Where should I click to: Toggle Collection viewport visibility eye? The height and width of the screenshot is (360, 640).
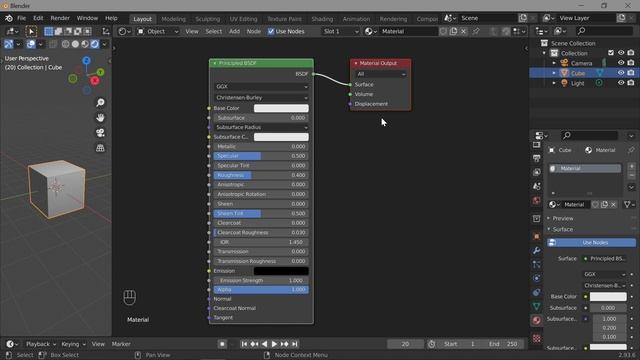tap(621, 53)
